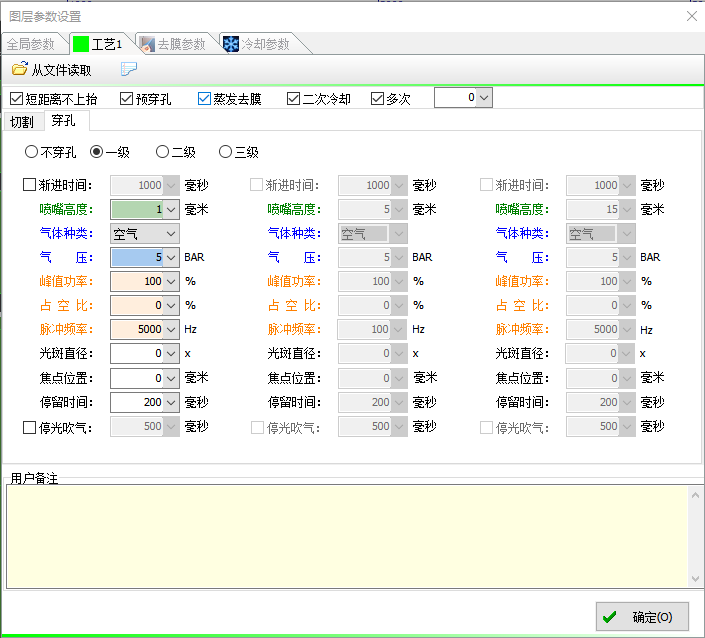Screen dimensions: 705x638
Task: Click the BAR unit next to first-level 气压
Action: [194, 258]
